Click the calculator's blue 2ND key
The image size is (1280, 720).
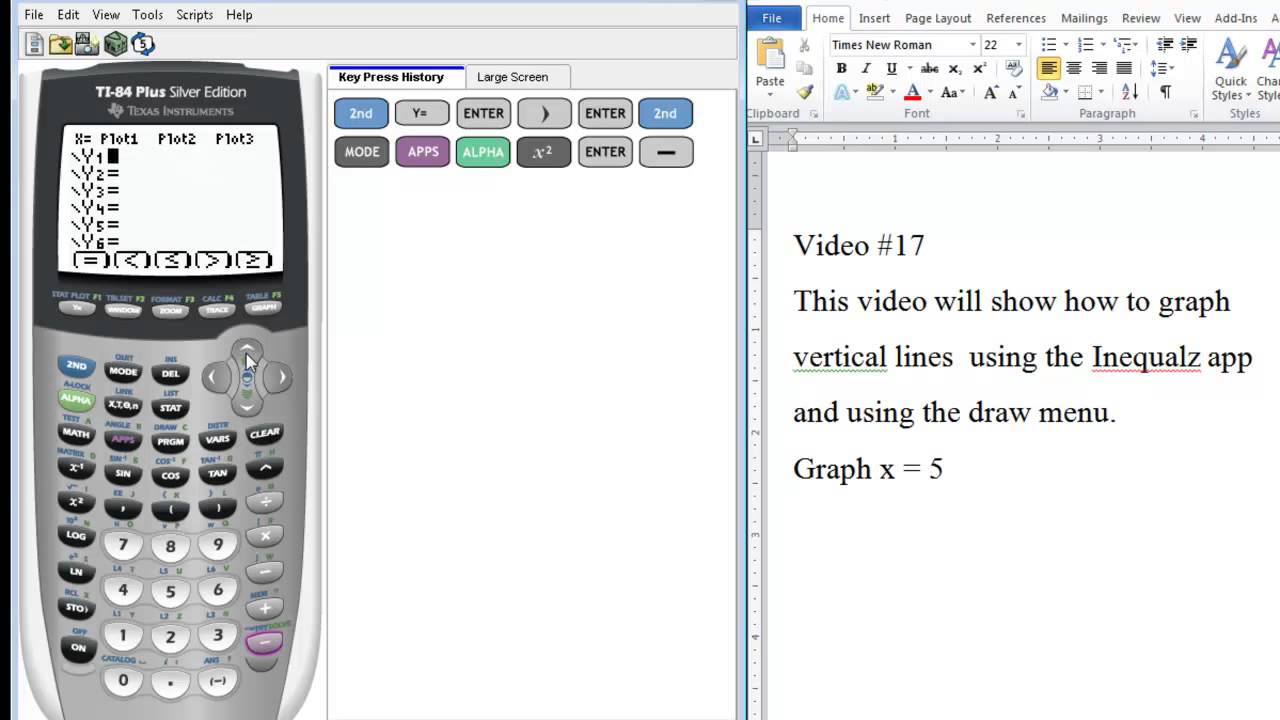tap(76, 366)
